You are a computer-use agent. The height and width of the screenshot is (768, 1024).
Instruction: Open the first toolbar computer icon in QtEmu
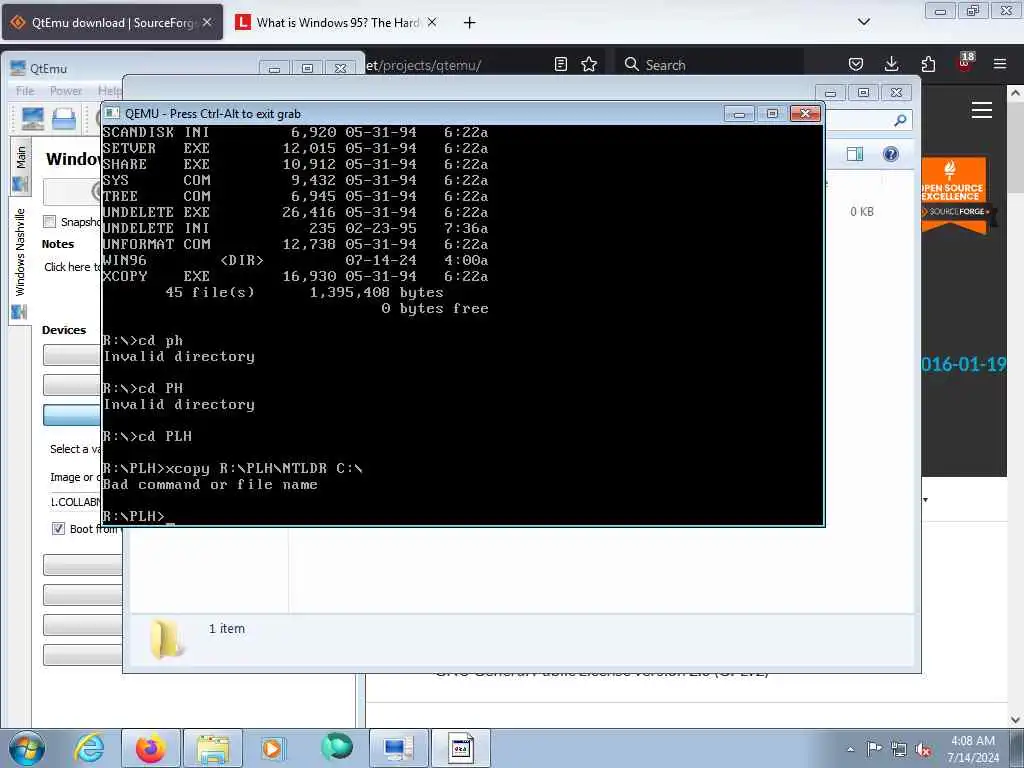click(x=32, y=120)
